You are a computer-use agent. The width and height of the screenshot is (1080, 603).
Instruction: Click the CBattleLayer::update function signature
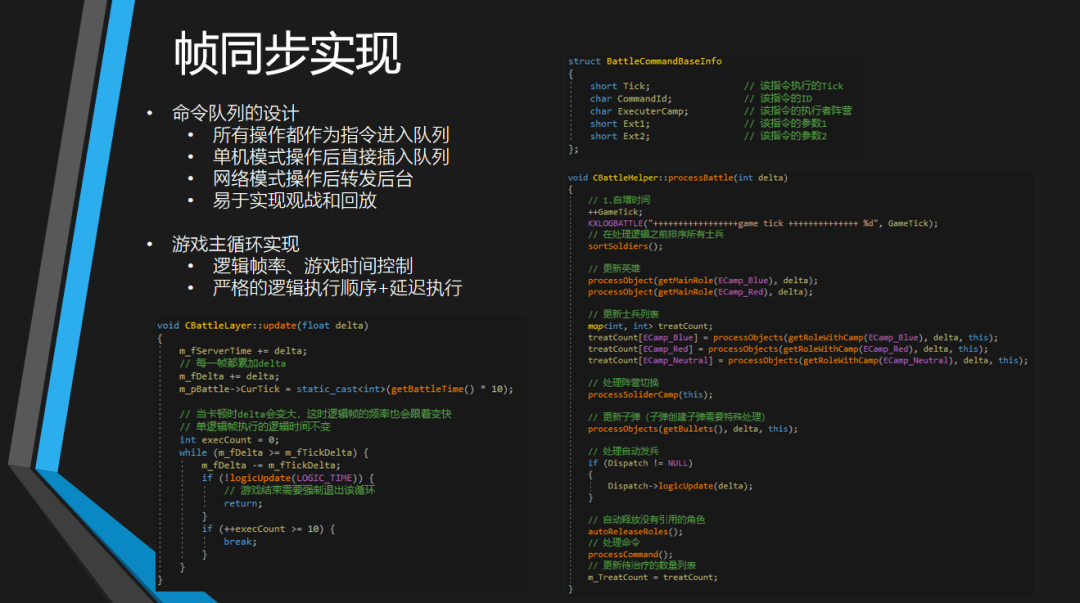[x=262, y=325]
